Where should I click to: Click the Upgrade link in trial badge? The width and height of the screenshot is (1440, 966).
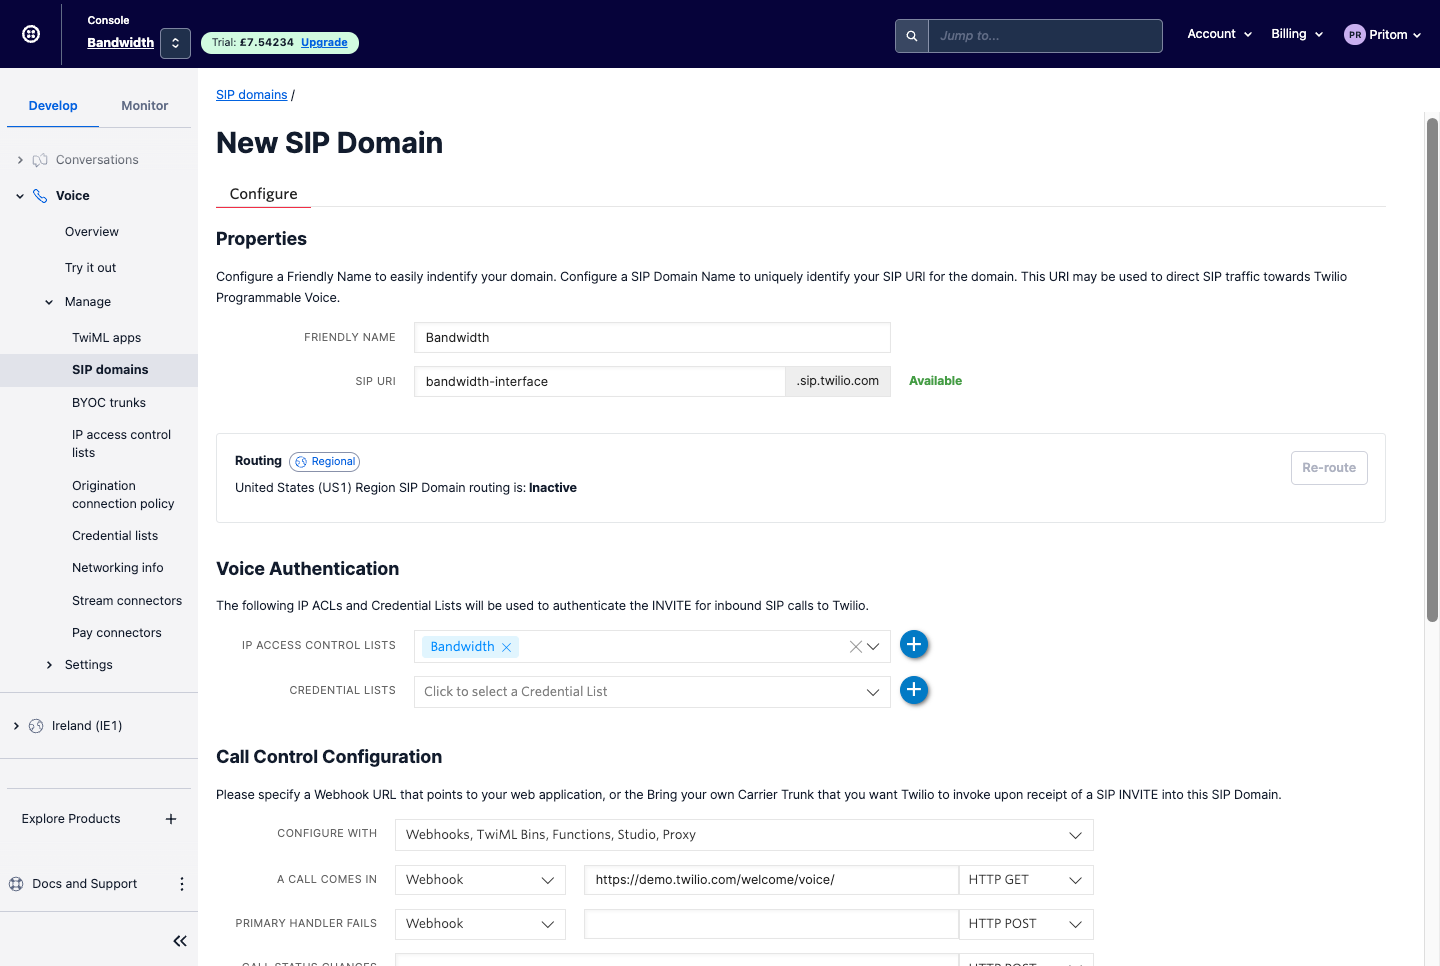pos(324,42)
